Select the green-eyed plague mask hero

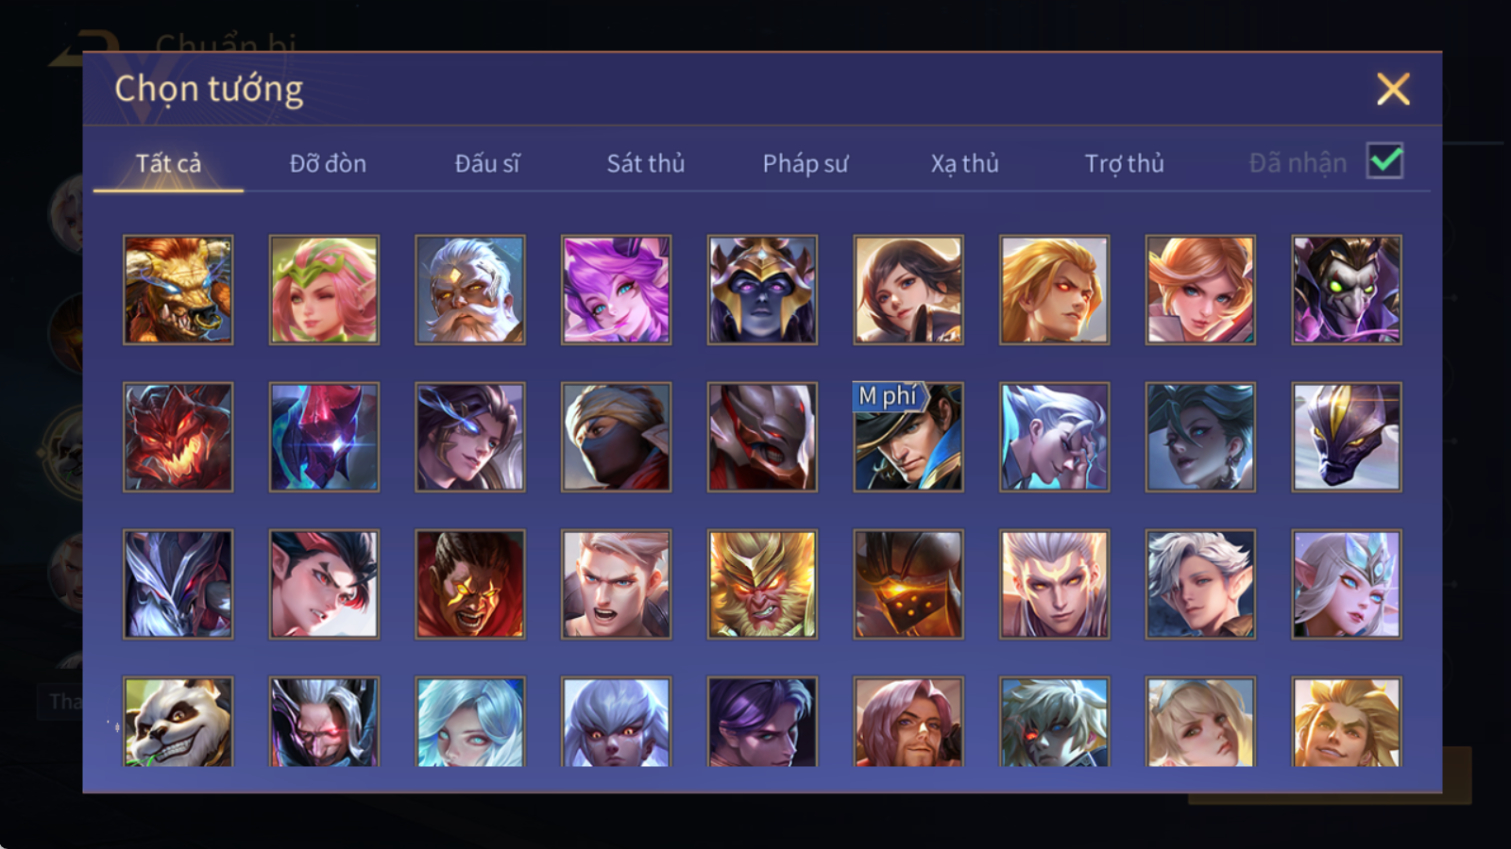[x=1346, y=290]
